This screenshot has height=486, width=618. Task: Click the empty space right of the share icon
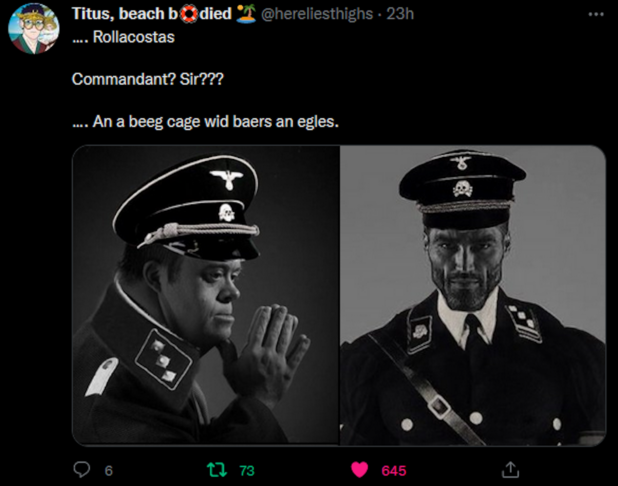tap(565, 470)
